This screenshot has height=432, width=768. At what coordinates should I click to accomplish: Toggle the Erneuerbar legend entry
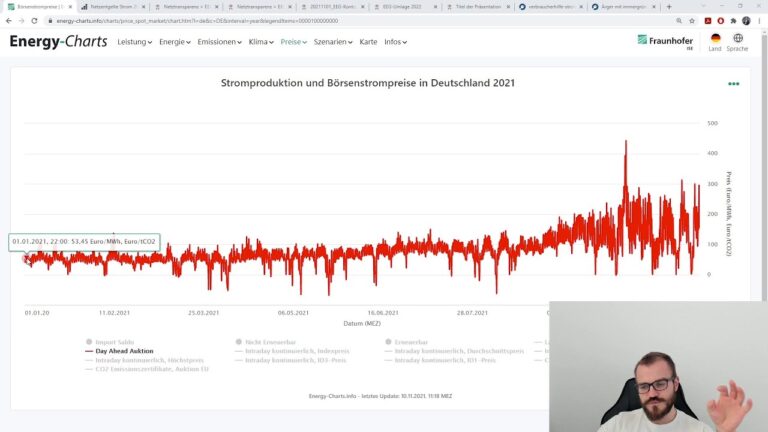(x=406, y=342)
